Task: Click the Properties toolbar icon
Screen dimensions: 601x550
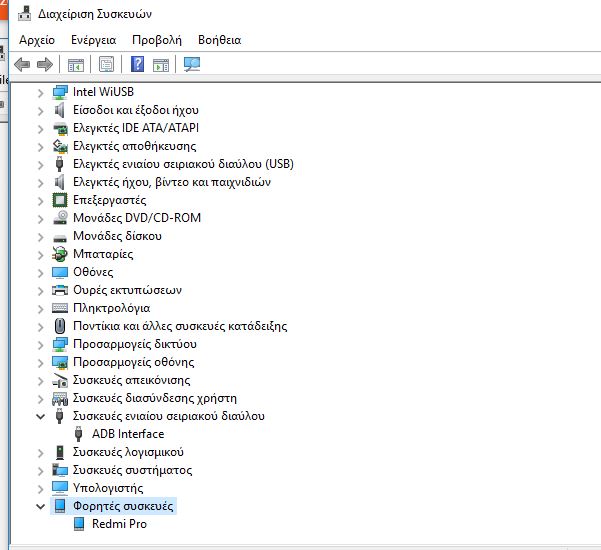Action: (106, 65)
